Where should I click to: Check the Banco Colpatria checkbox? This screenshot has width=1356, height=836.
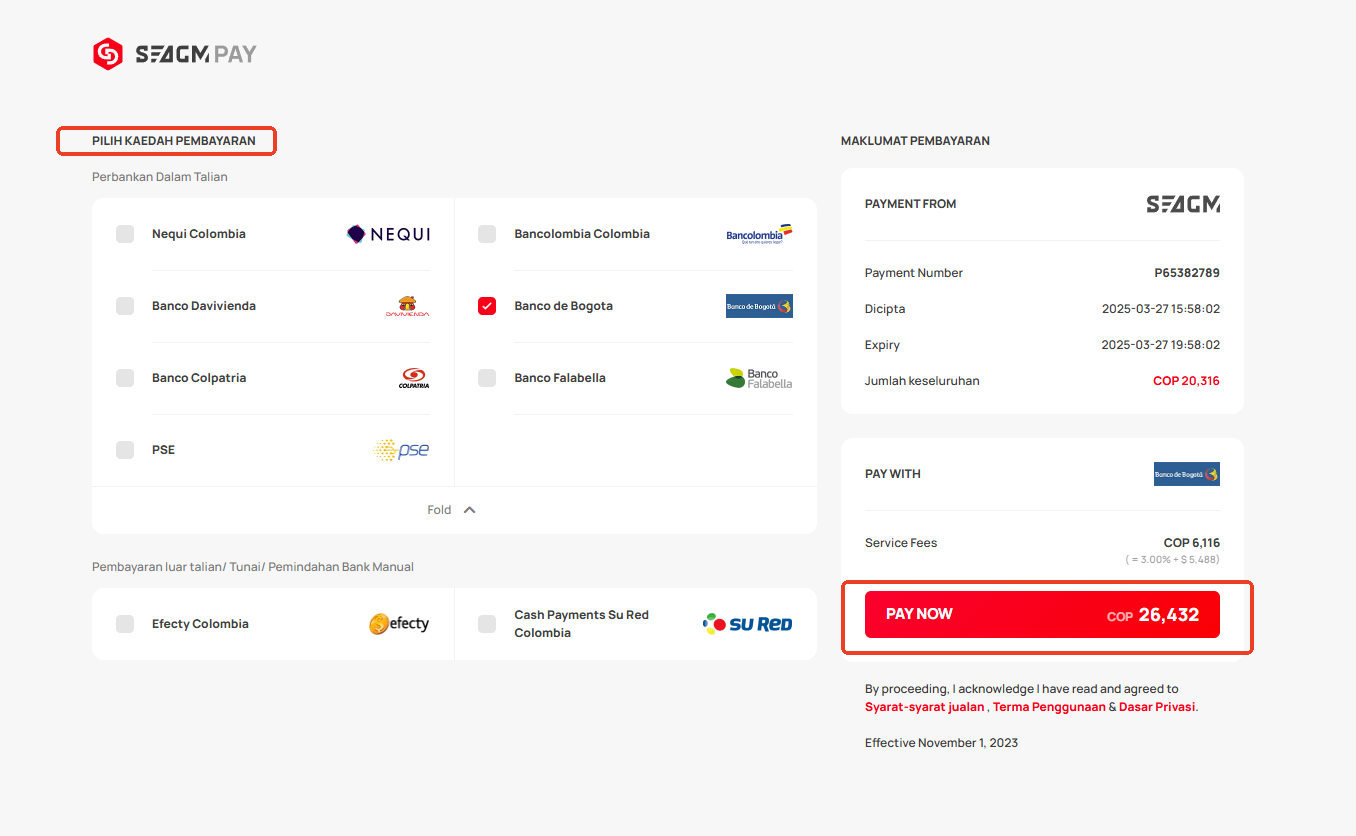[x=125, y=378]
